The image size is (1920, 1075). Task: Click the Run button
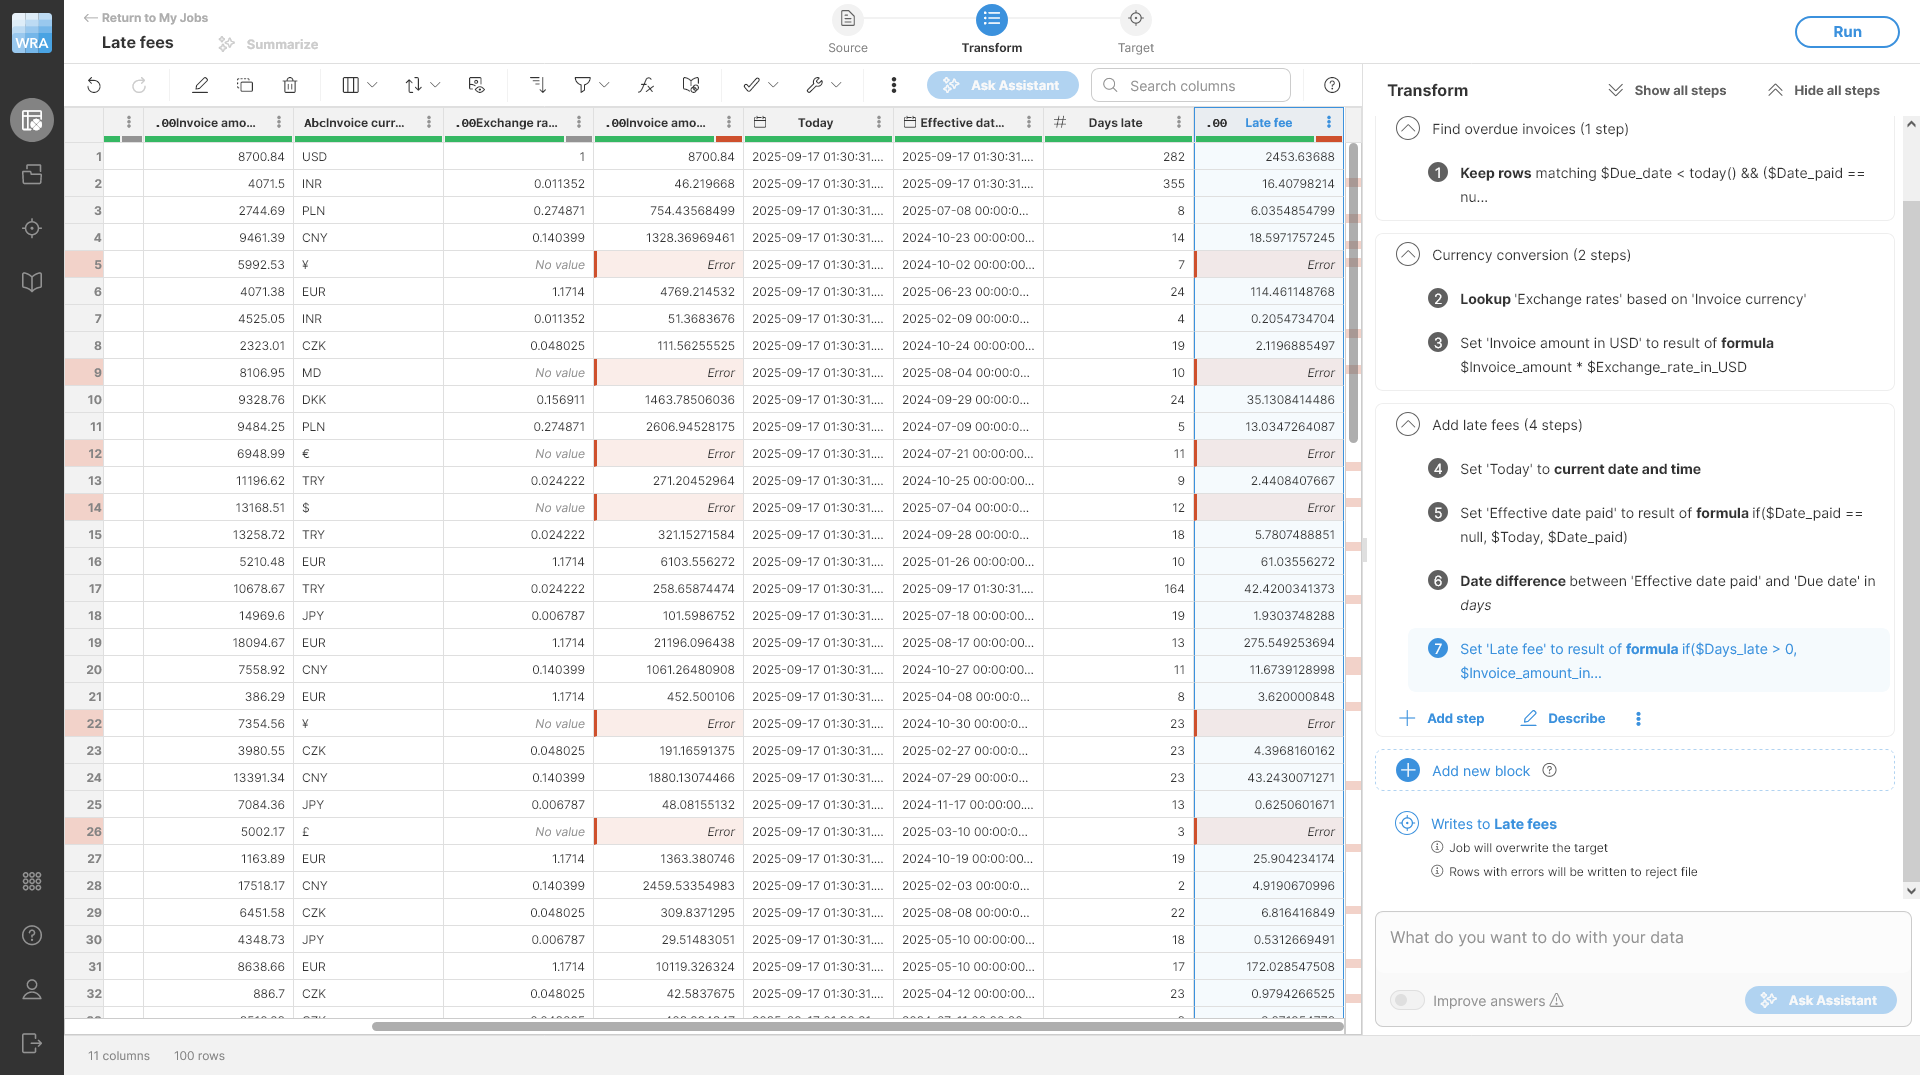(x=1846, y=32)
